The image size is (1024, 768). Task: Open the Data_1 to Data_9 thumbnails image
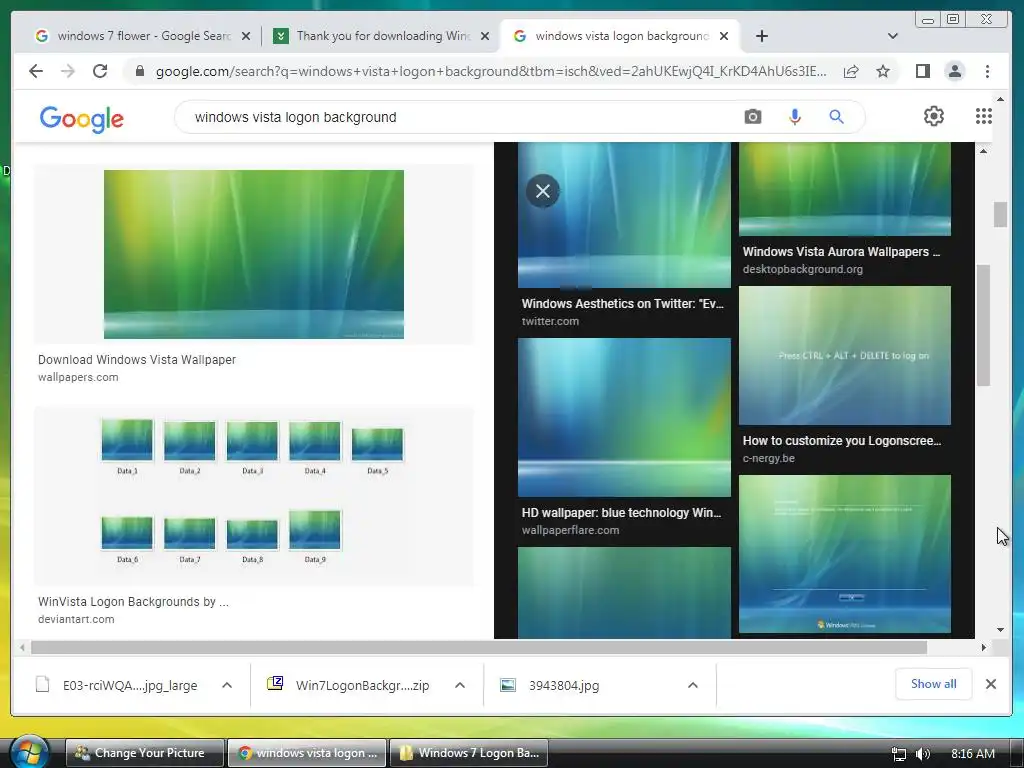tap(253, 495)
